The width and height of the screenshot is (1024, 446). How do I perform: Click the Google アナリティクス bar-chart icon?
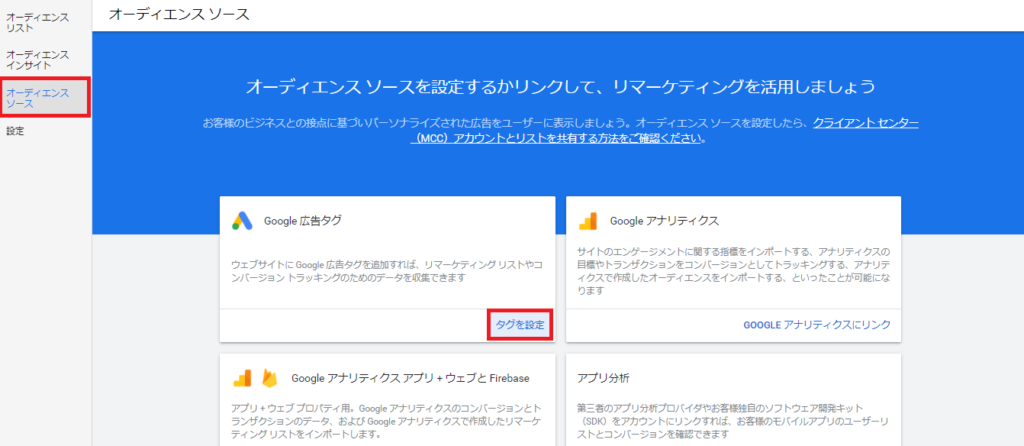click(588, 221)
